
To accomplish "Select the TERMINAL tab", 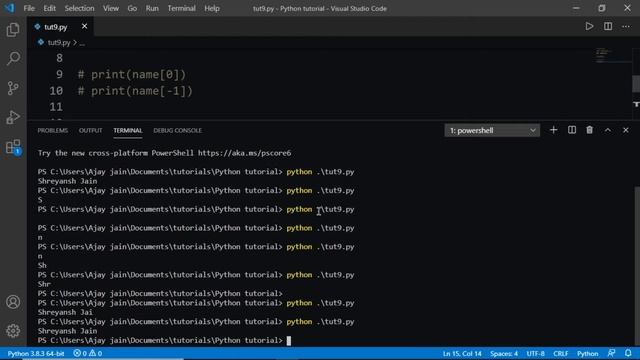I will coord(128,131).
